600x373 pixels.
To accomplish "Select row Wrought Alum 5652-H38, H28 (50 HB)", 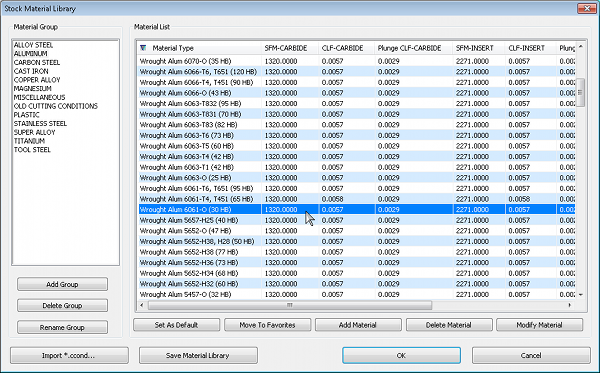I will 356,241.
